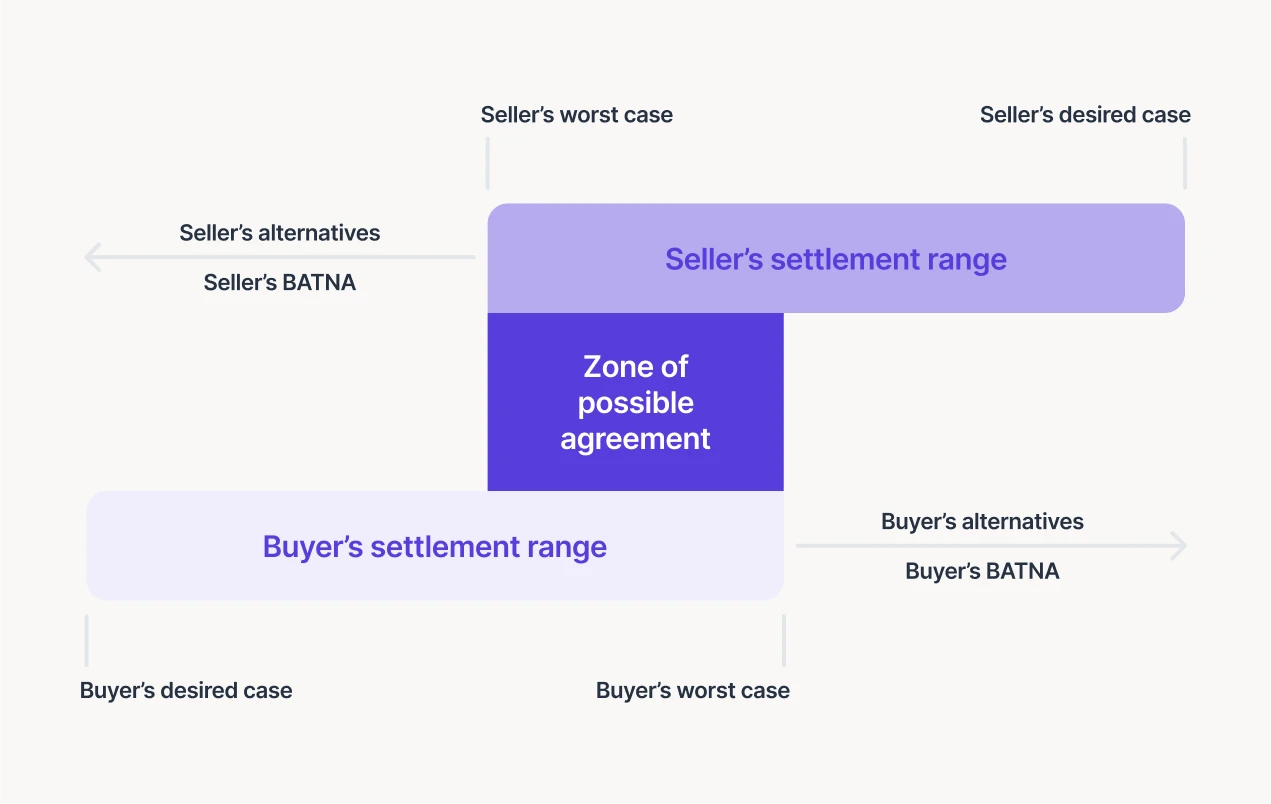Select the Zone of possible agreement block
This screenshot has width=1271, height=804.
click(x=636, y=402)
